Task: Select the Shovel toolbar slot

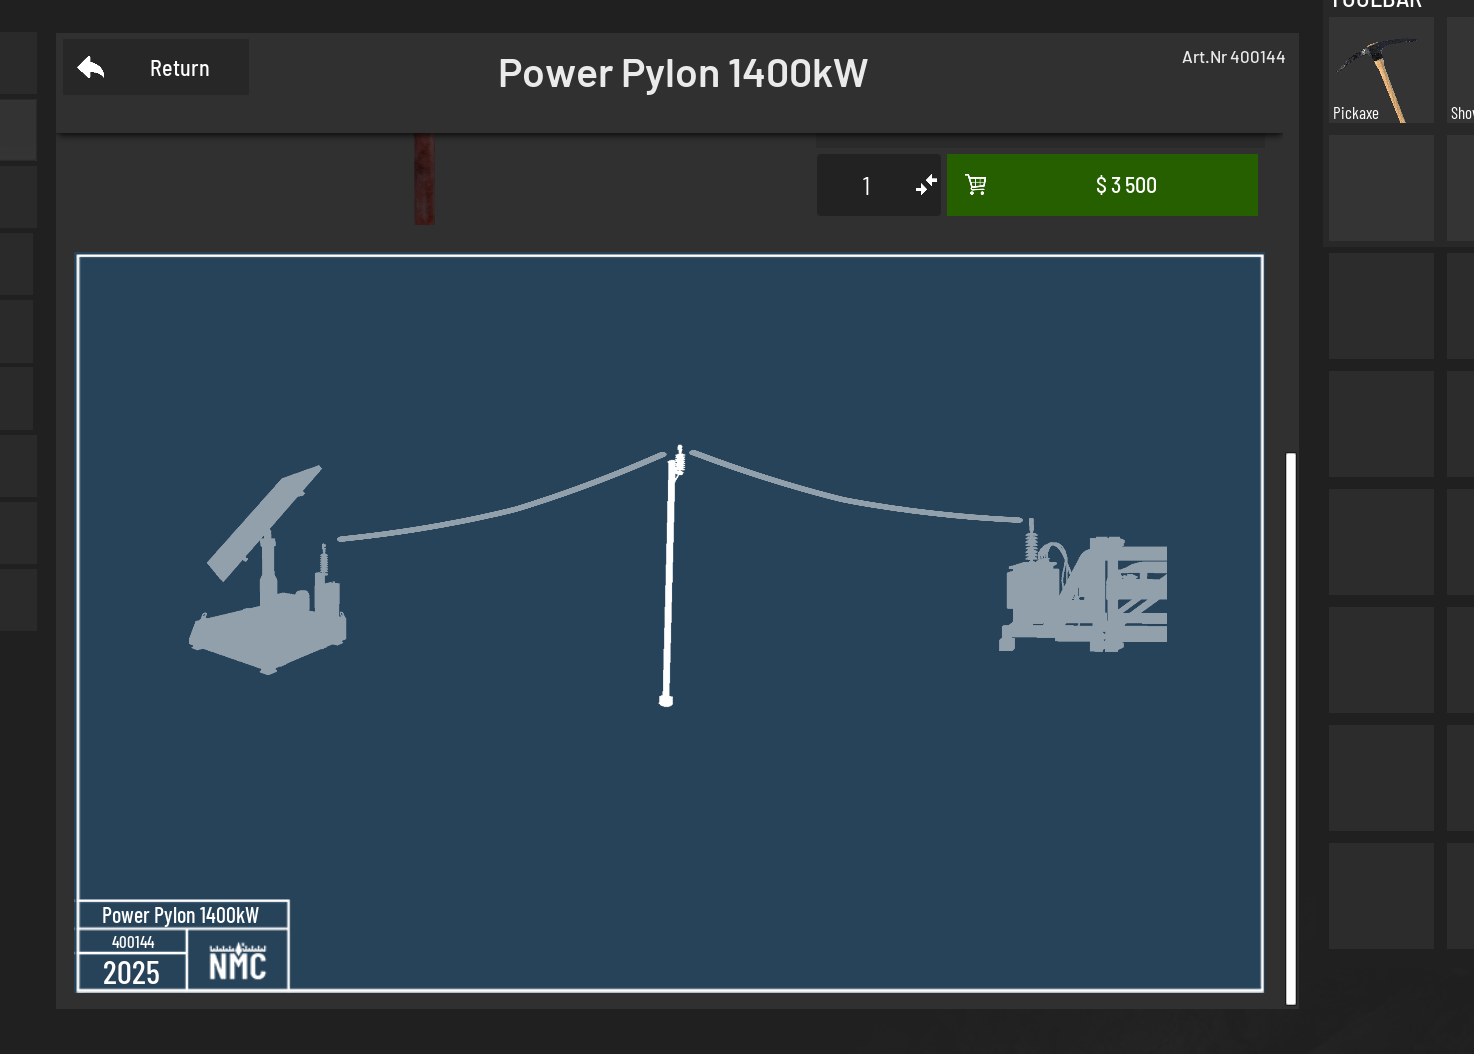Action: (1461, 70)
